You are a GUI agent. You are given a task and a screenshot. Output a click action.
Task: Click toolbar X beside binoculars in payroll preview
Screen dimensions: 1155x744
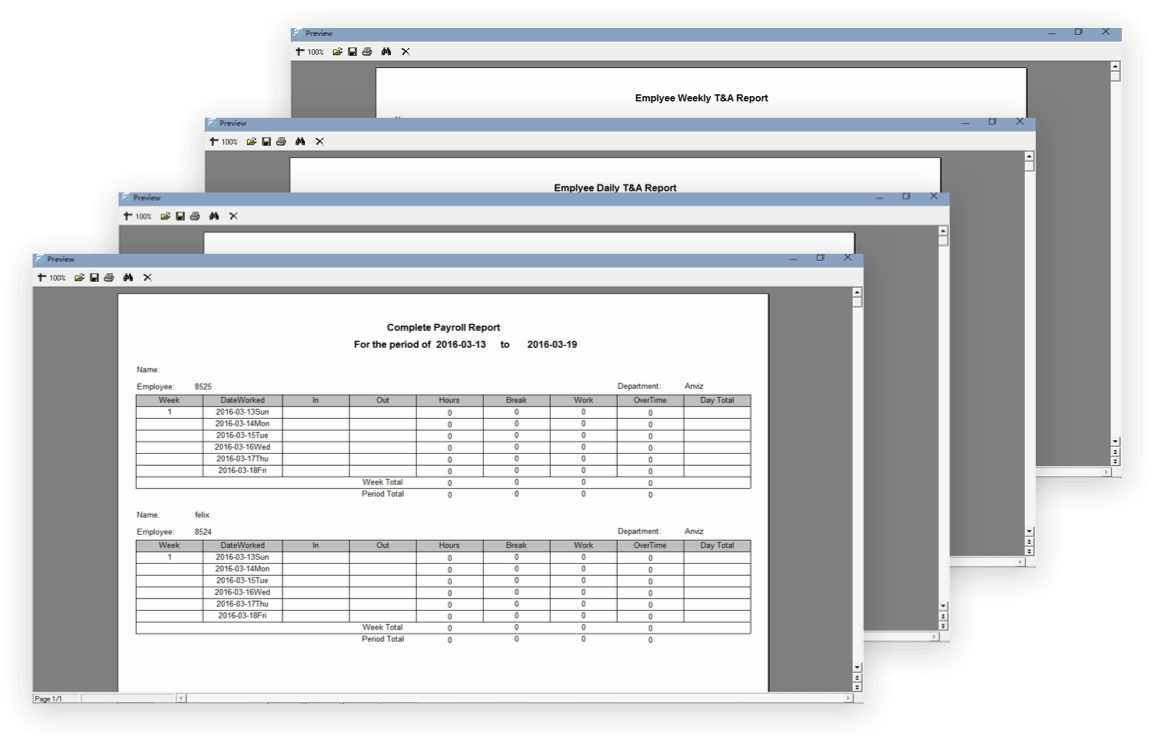click(147, 278)
